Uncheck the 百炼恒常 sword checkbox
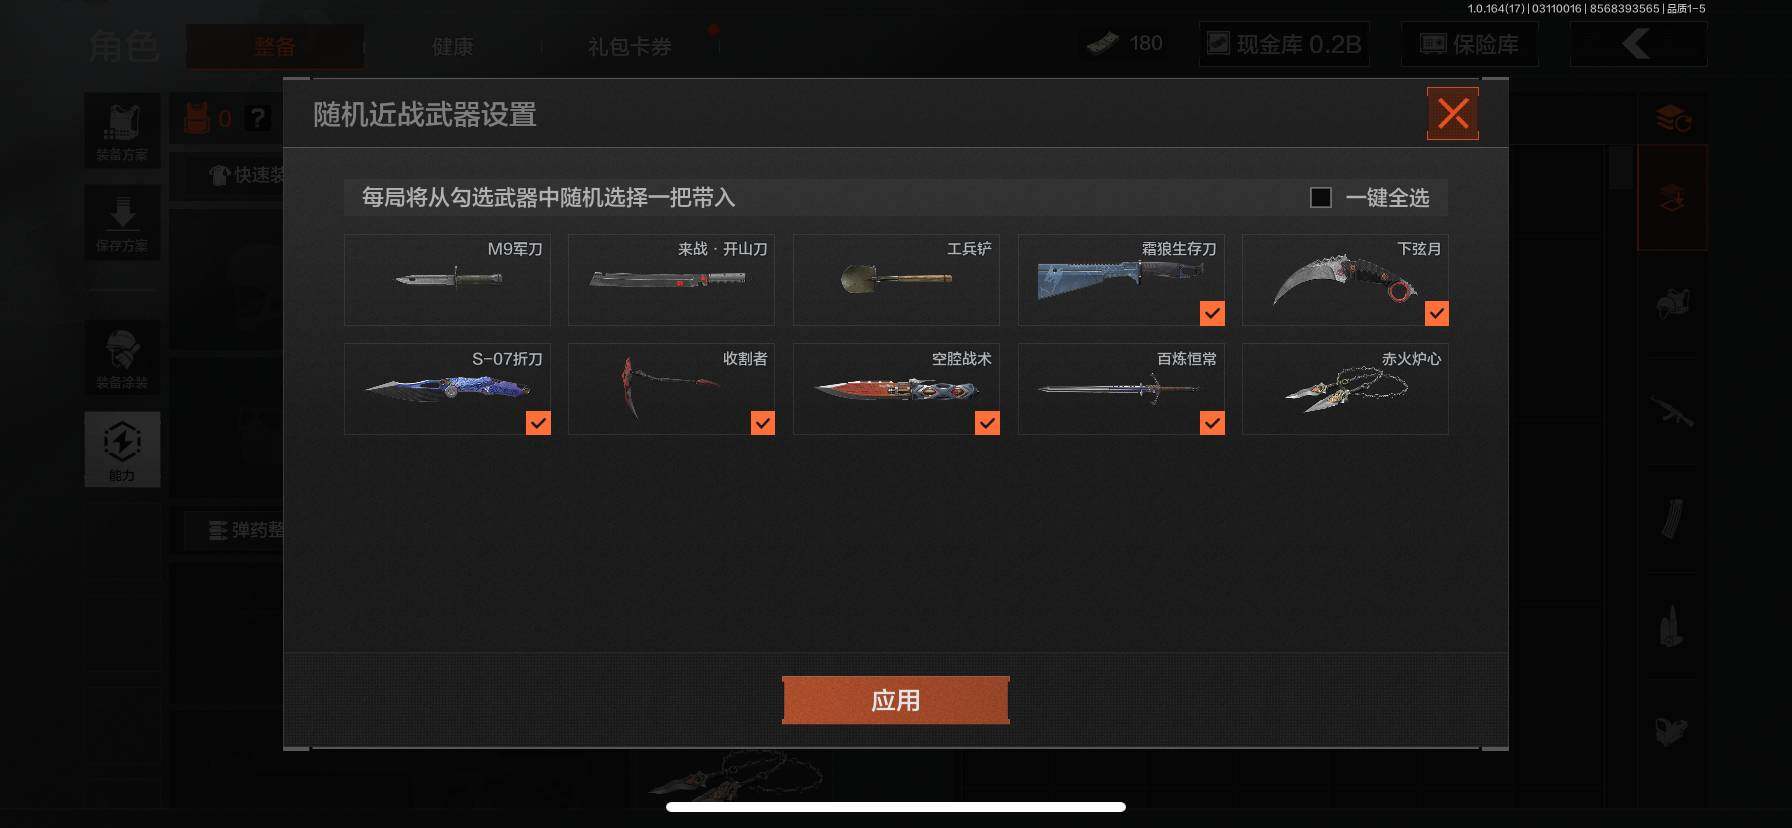The width and height of the screenshot is (1792, 828). pos(1212,423)
